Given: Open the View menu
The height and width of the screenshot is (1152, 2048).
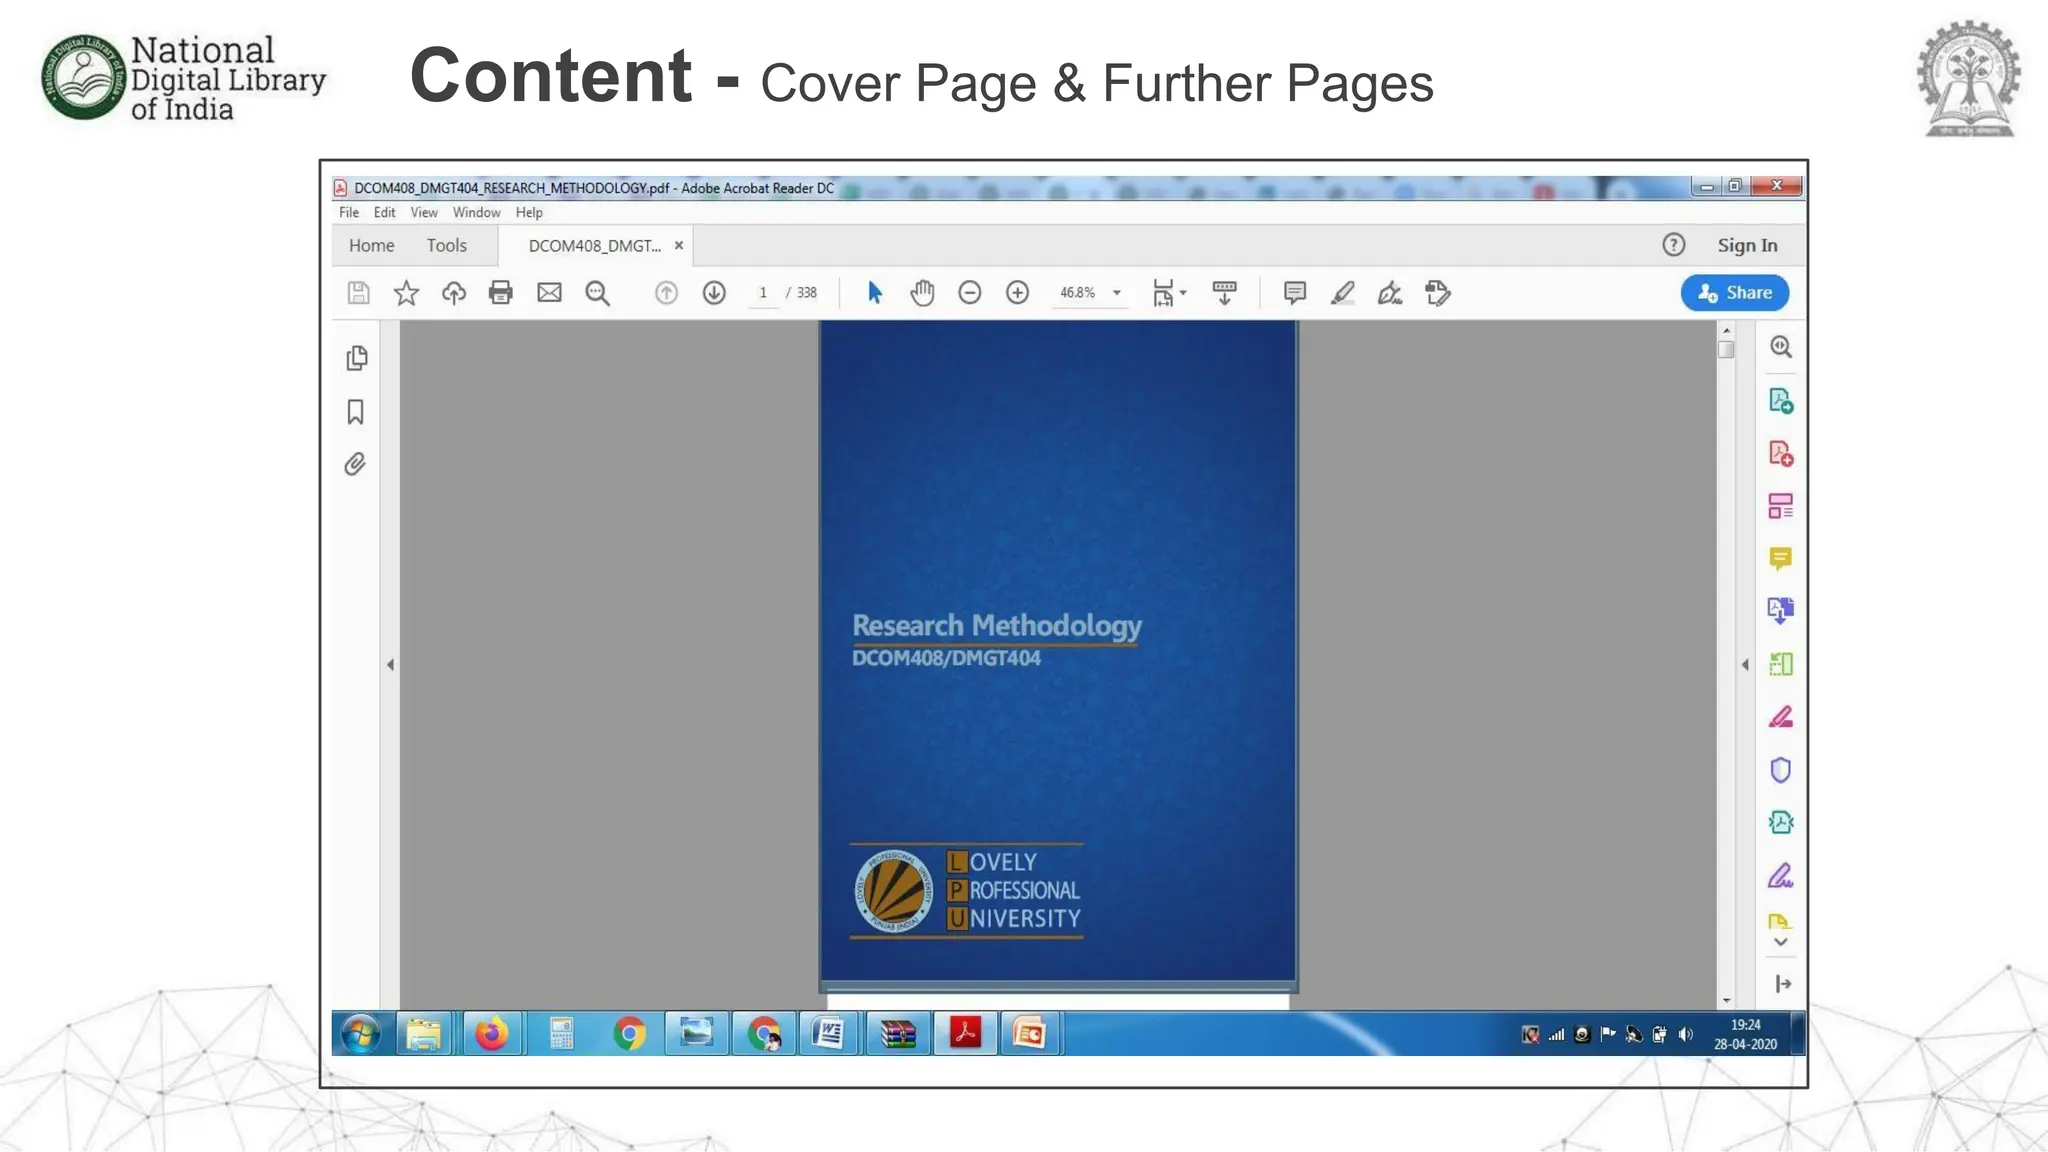Looking at the screenshot, I should [423, 213].
